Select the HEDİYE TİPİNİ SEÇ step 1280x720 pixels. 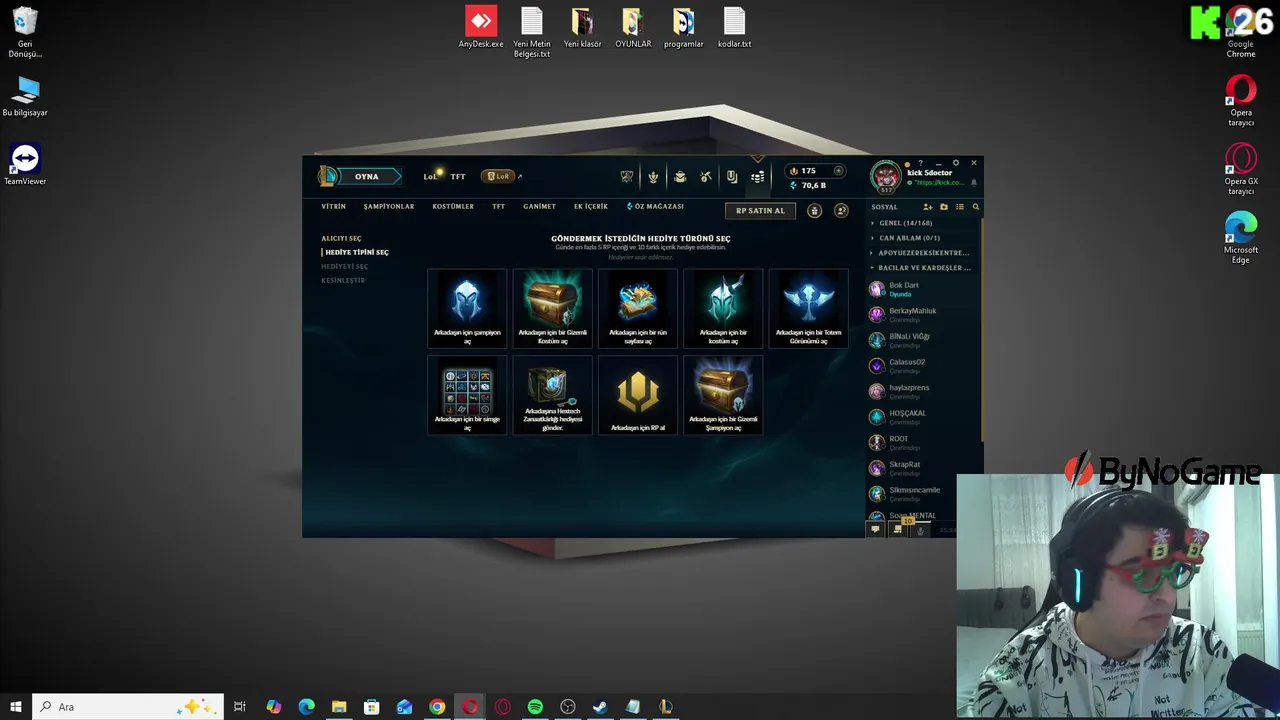pyautogui.click(x=357, y=253)
